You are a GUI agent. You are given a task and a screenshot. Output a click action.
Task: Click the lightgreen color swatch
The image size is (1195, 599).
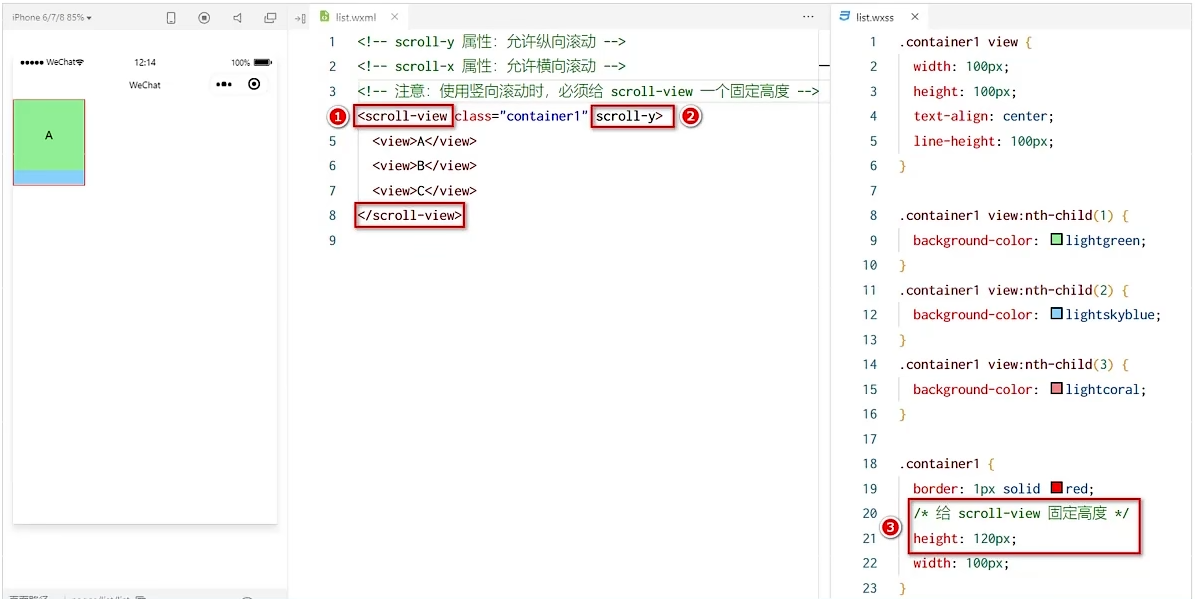click(x=1056, y=240)
